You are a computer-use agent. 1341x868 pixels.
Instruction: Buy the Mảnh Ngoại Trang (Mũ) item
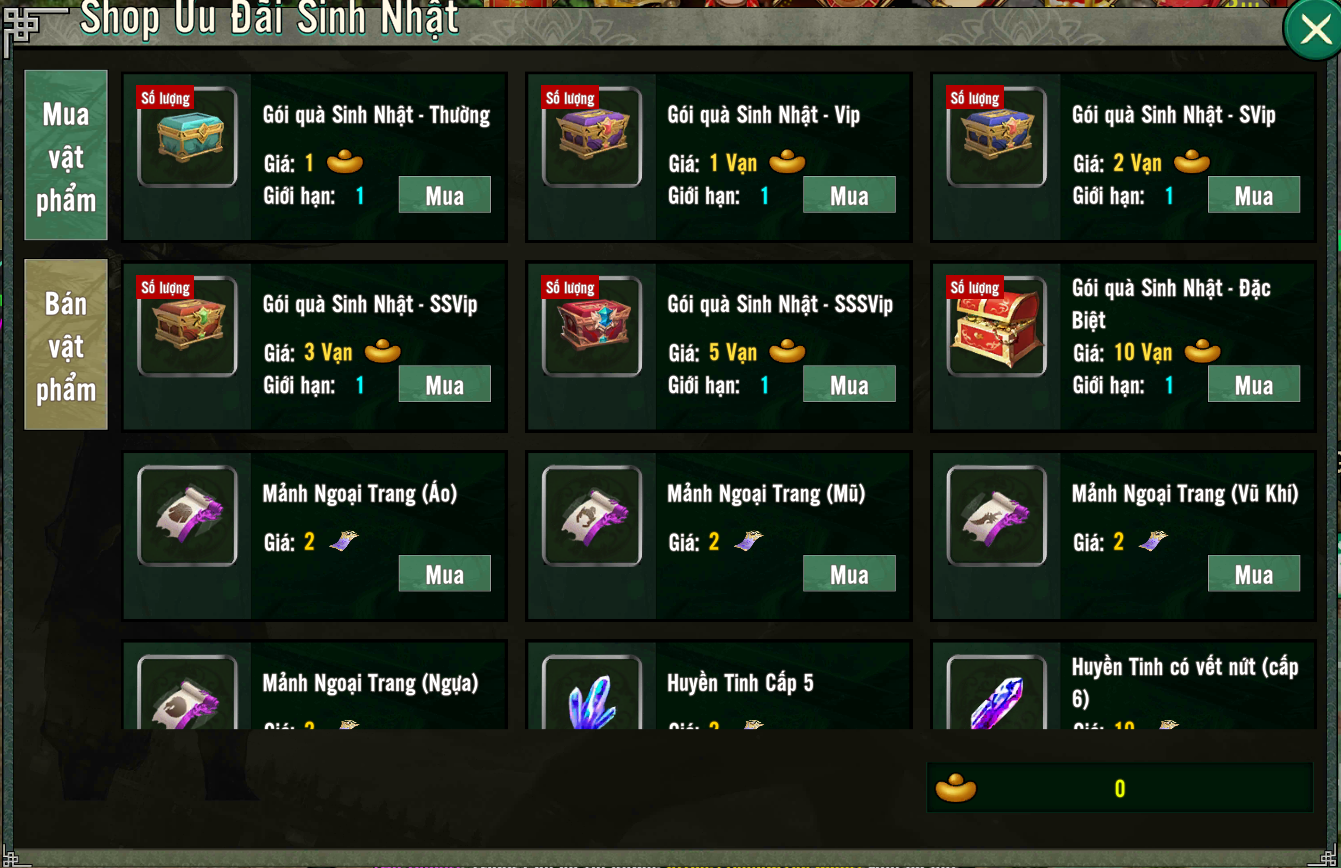[x=849, y=574]
